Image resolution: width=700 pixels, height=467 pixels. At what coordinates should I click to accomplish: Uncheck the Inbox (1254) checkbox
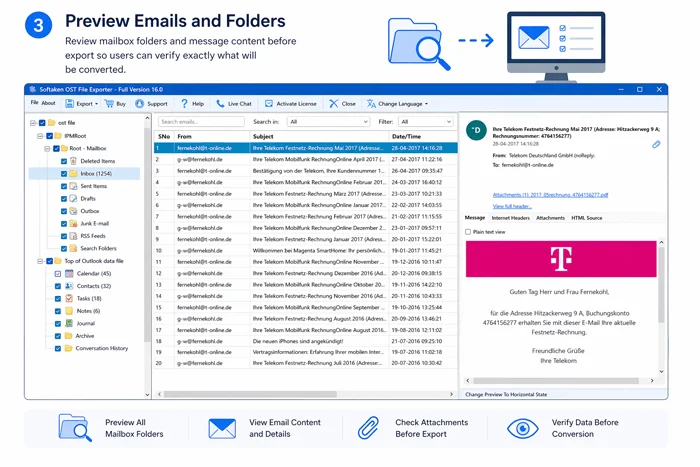(64, 174)
